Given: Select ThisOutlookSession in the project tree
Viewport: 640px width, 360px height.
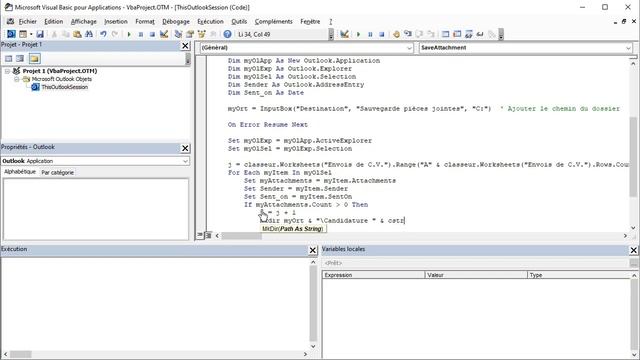Looking at the screenshot, I should pyautogui.click(x=64, y=87).
